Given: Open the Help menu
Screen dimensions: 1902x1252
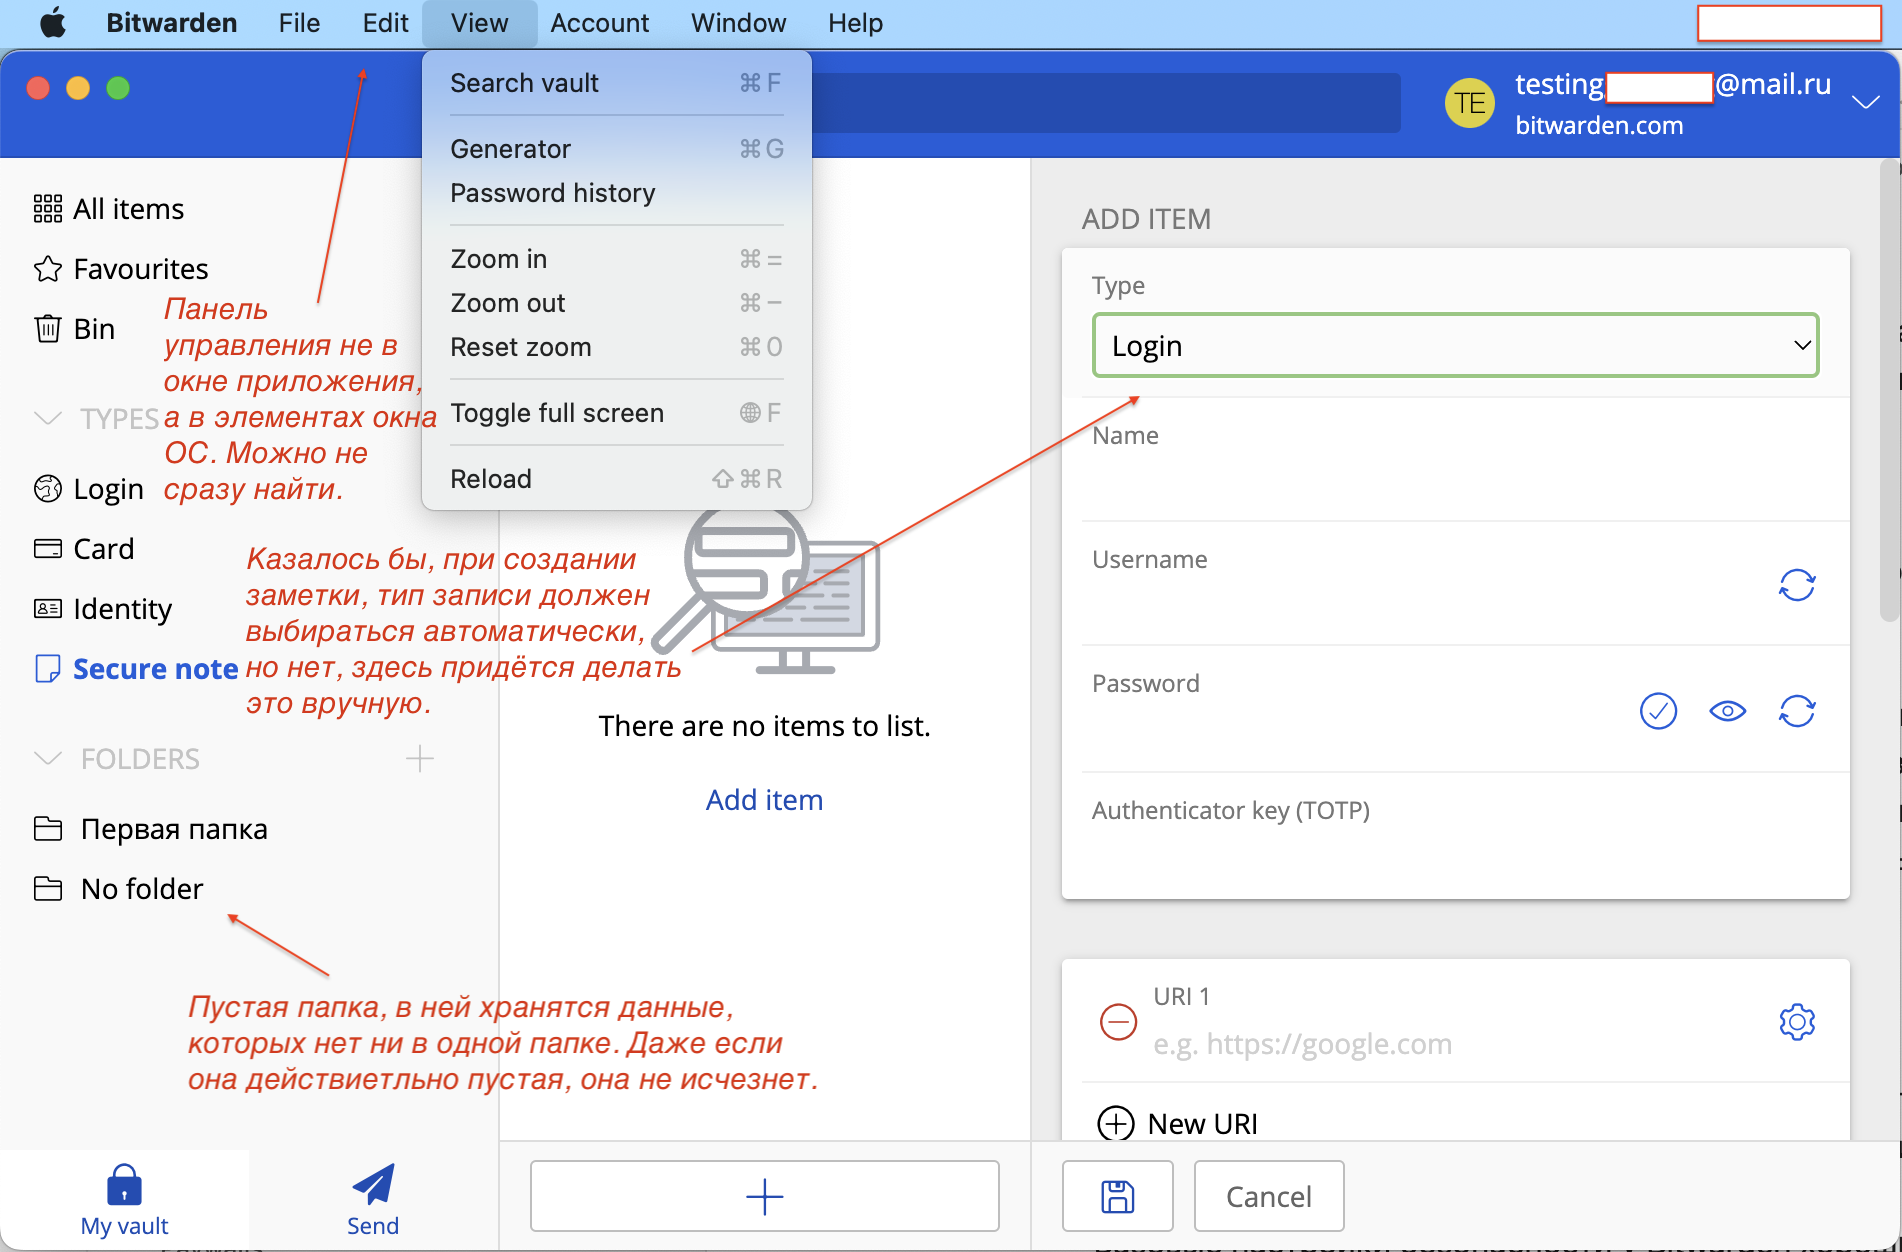Looking at the screenshot, I should (855, 23).
